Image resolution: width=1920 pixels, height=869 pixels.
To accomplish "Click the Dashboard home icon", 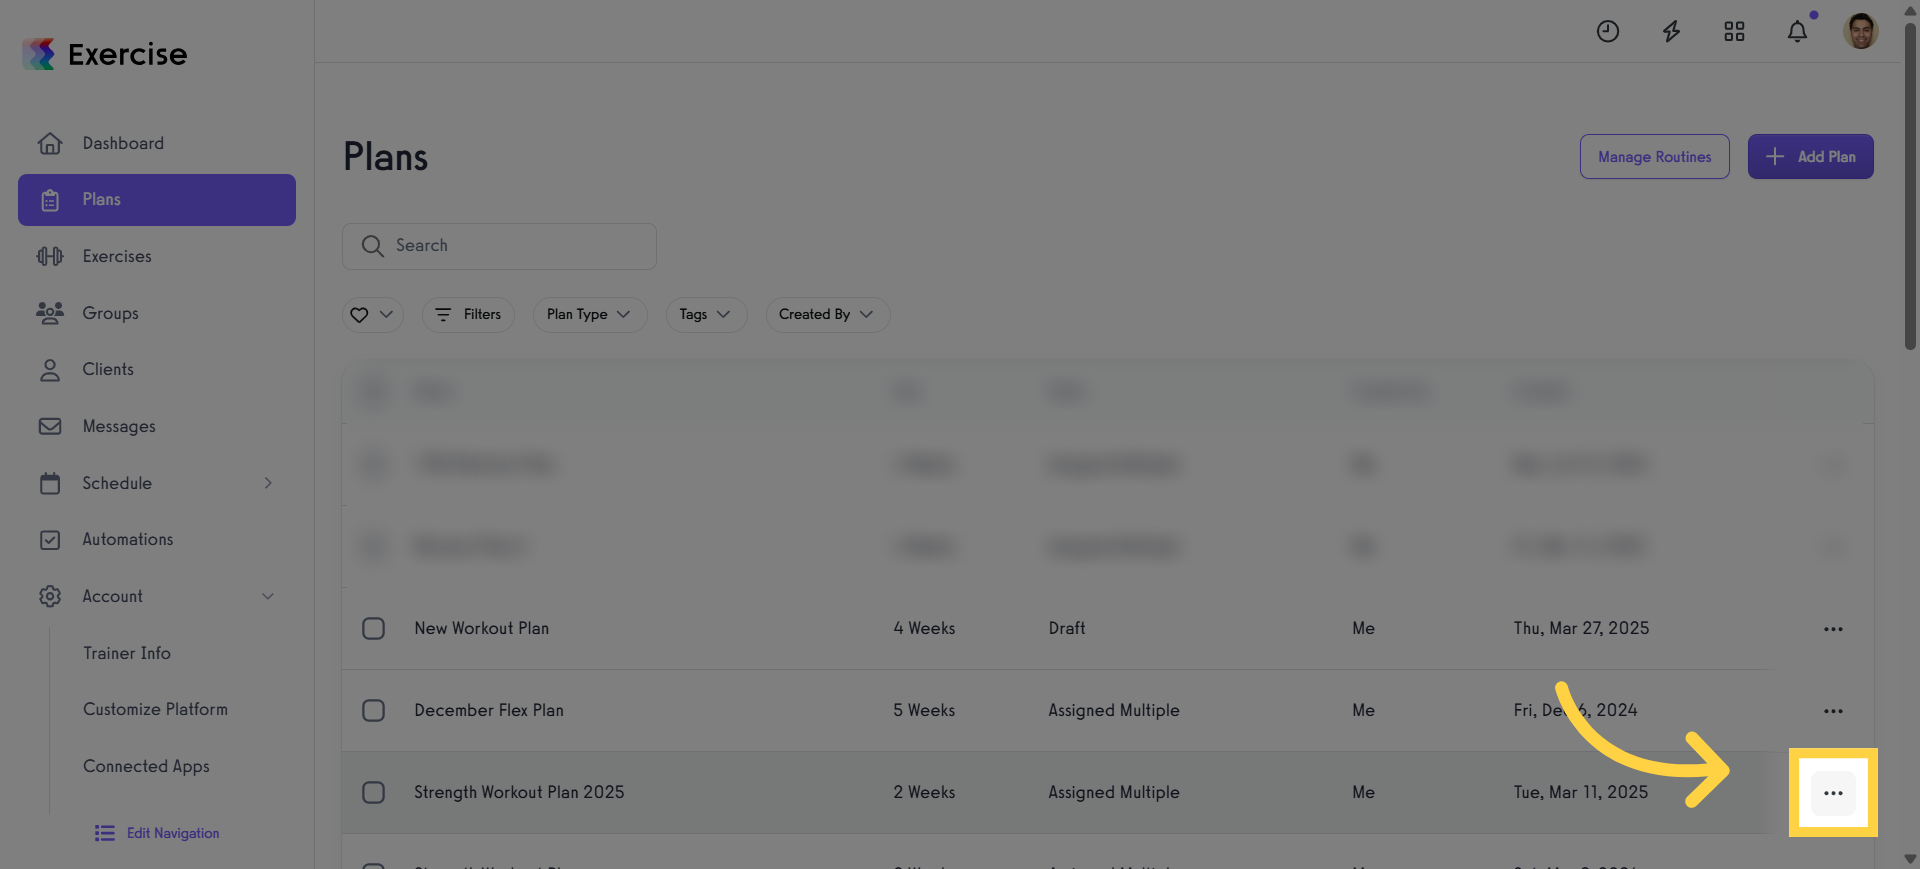I will coord(50,143).
